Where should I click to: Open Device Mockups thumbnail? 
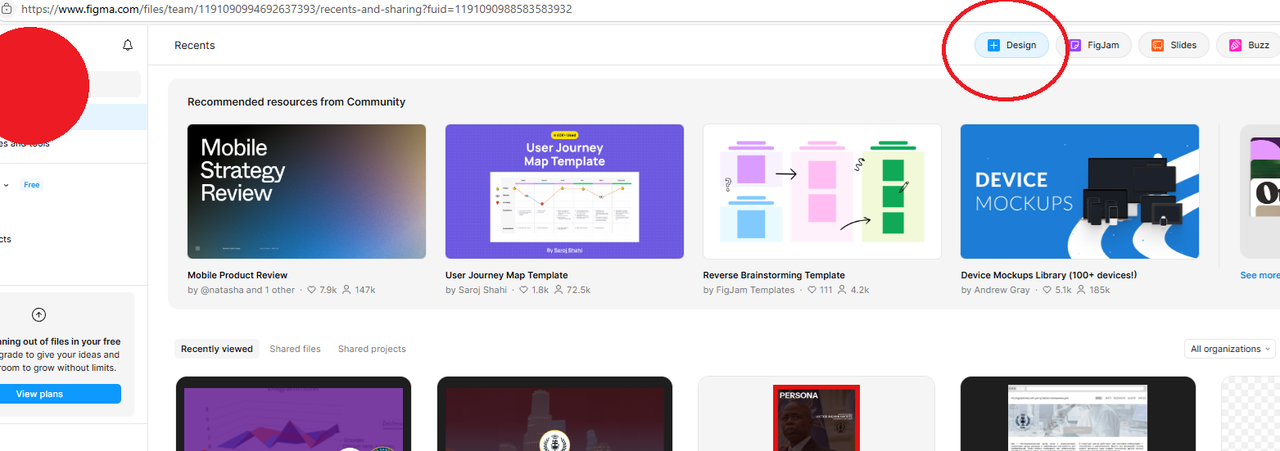point(1080,191)
